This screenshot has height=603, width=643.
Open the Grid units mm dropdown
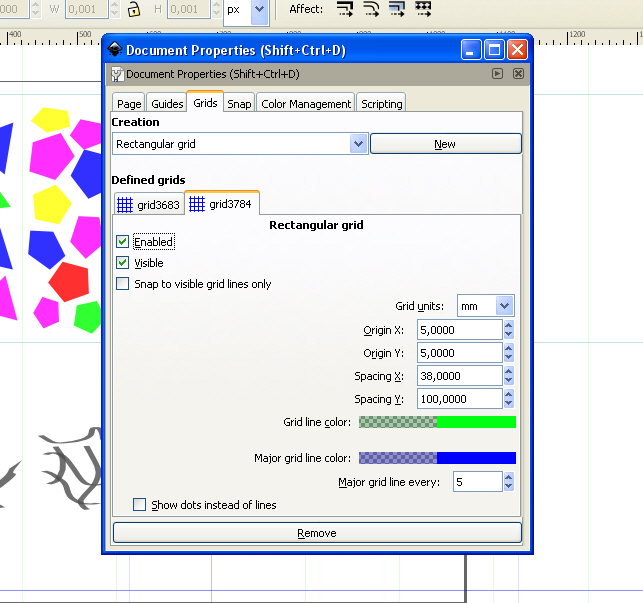(504, 306)
